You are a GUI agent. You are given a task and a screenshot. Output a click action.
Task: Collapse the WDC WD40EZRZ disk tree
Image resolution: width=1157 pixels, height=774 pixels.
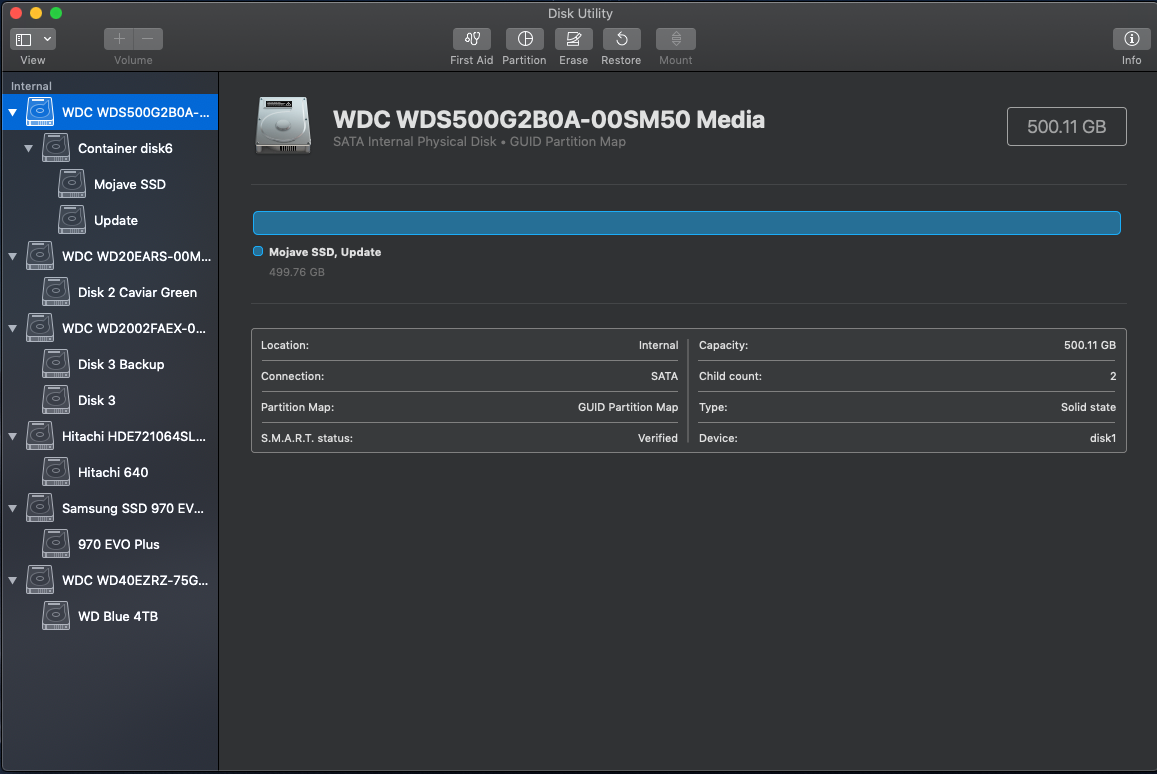[x=13, y=581]
